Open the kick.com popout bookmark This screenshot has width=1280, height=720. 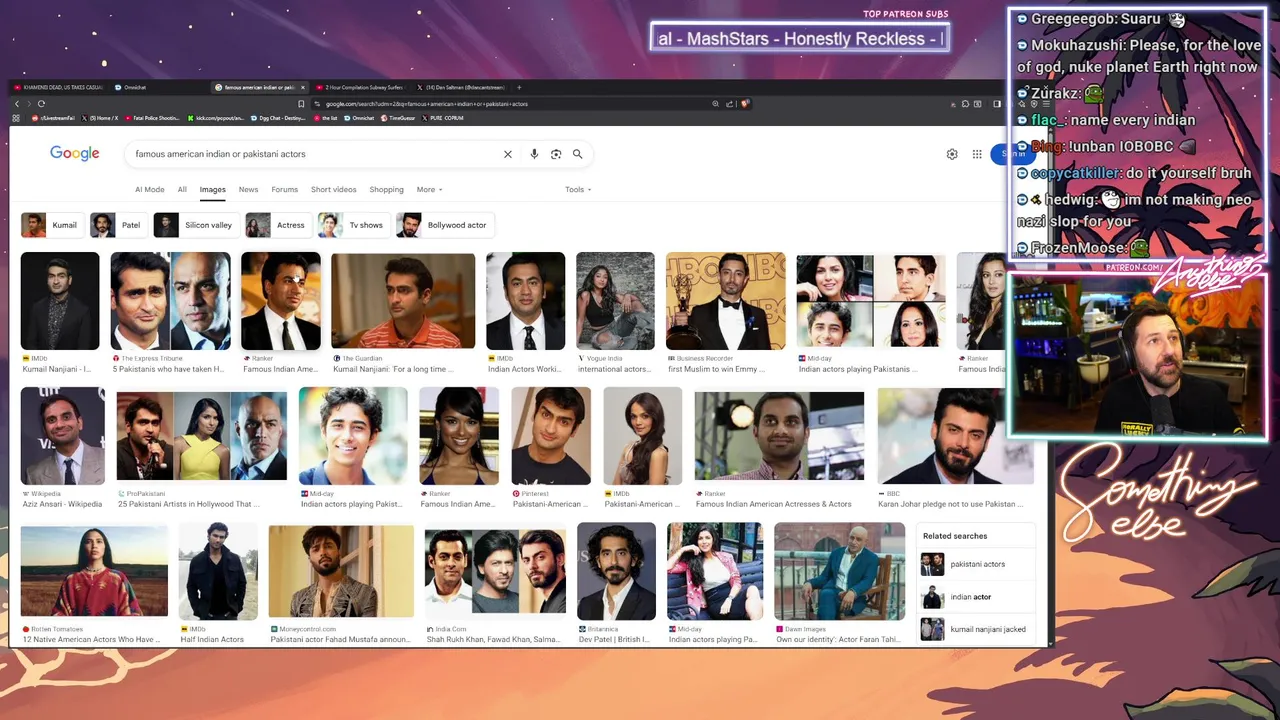tap(215, 118)
